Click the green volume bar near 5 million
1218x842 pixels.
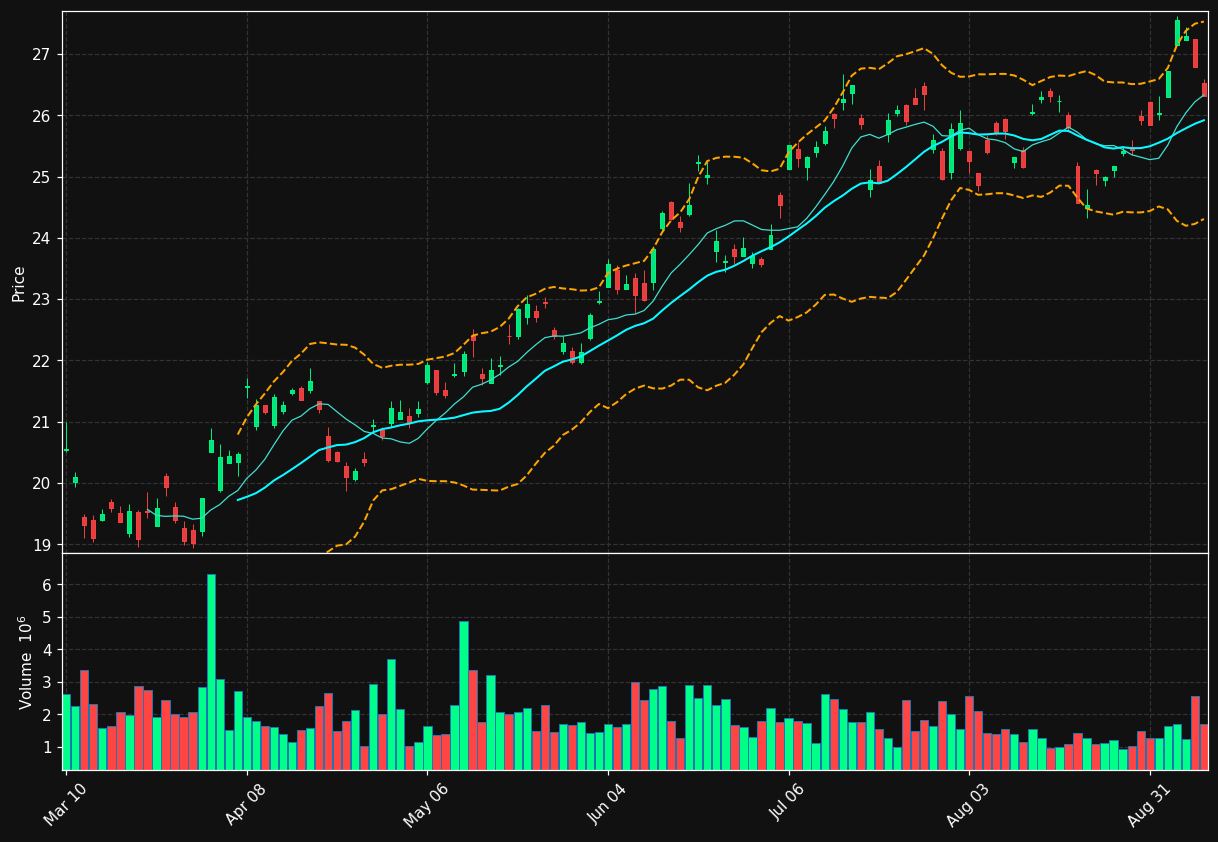coord(464,696)
